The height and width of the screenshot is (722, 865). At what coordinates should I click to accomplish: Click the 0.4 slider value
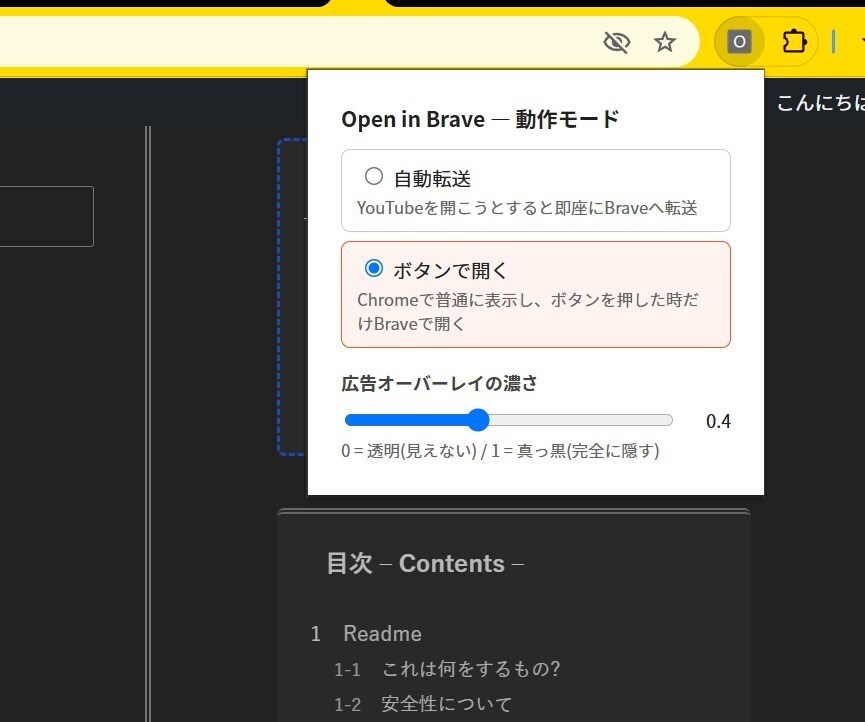pos(718,421)
